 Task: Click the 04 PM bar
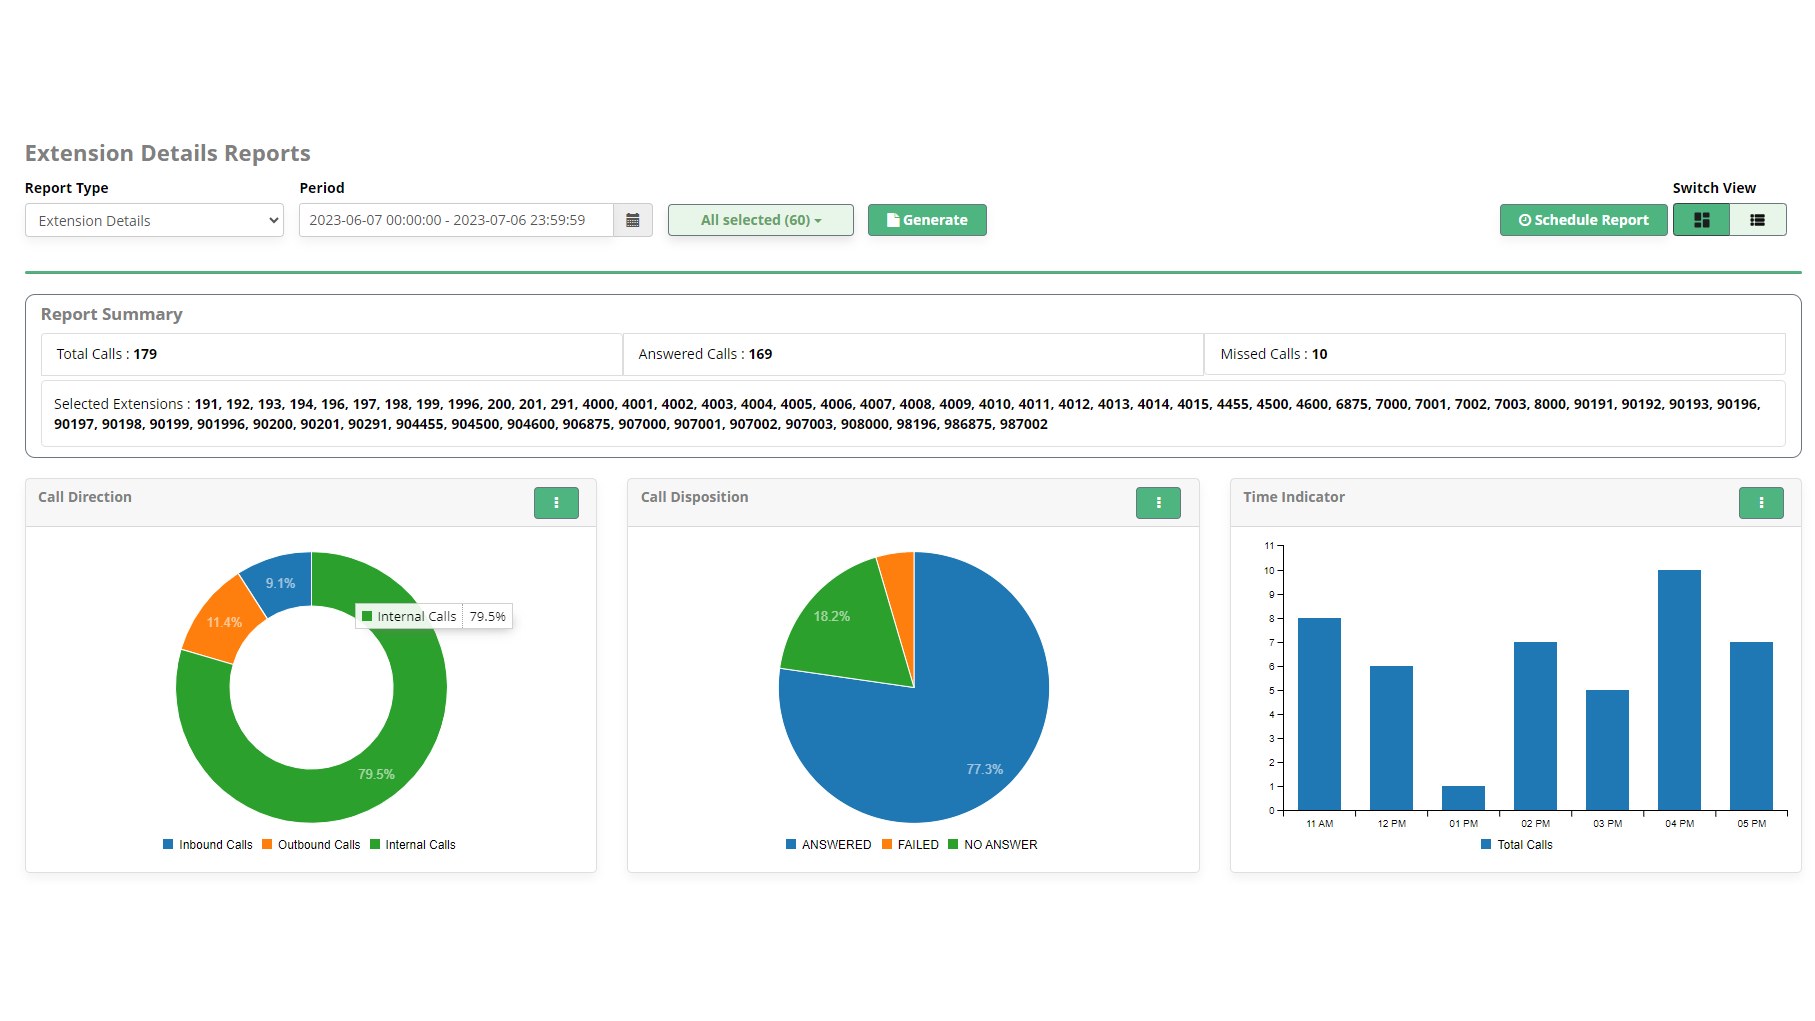[x=1679, y=690]
